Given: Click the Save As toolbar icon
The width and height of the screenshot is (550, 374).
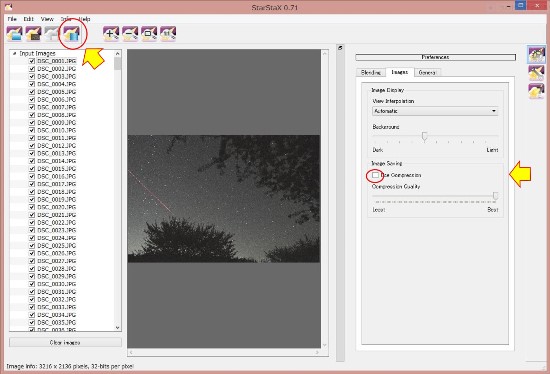Looking at the screenshot, I should coord(52,34).
